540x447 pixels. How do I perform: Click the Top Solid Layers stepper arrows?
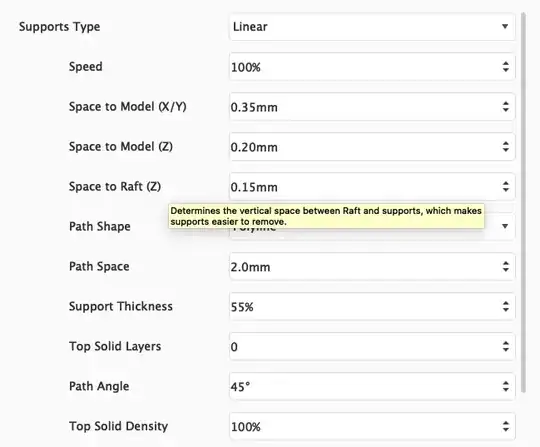pos(505,346)
